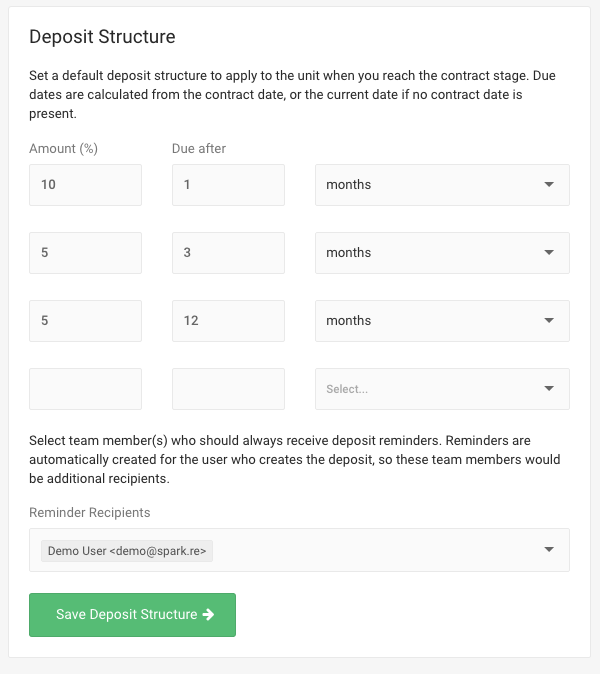
Task: Click the arrow icon on Save button
Action: point(208,615)
